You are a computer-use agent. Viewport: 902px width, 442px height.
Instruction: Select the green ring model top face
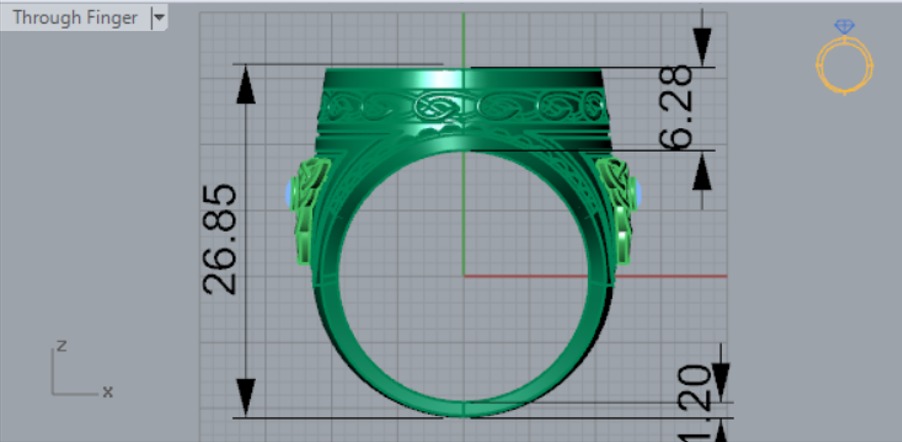(464, 79)
